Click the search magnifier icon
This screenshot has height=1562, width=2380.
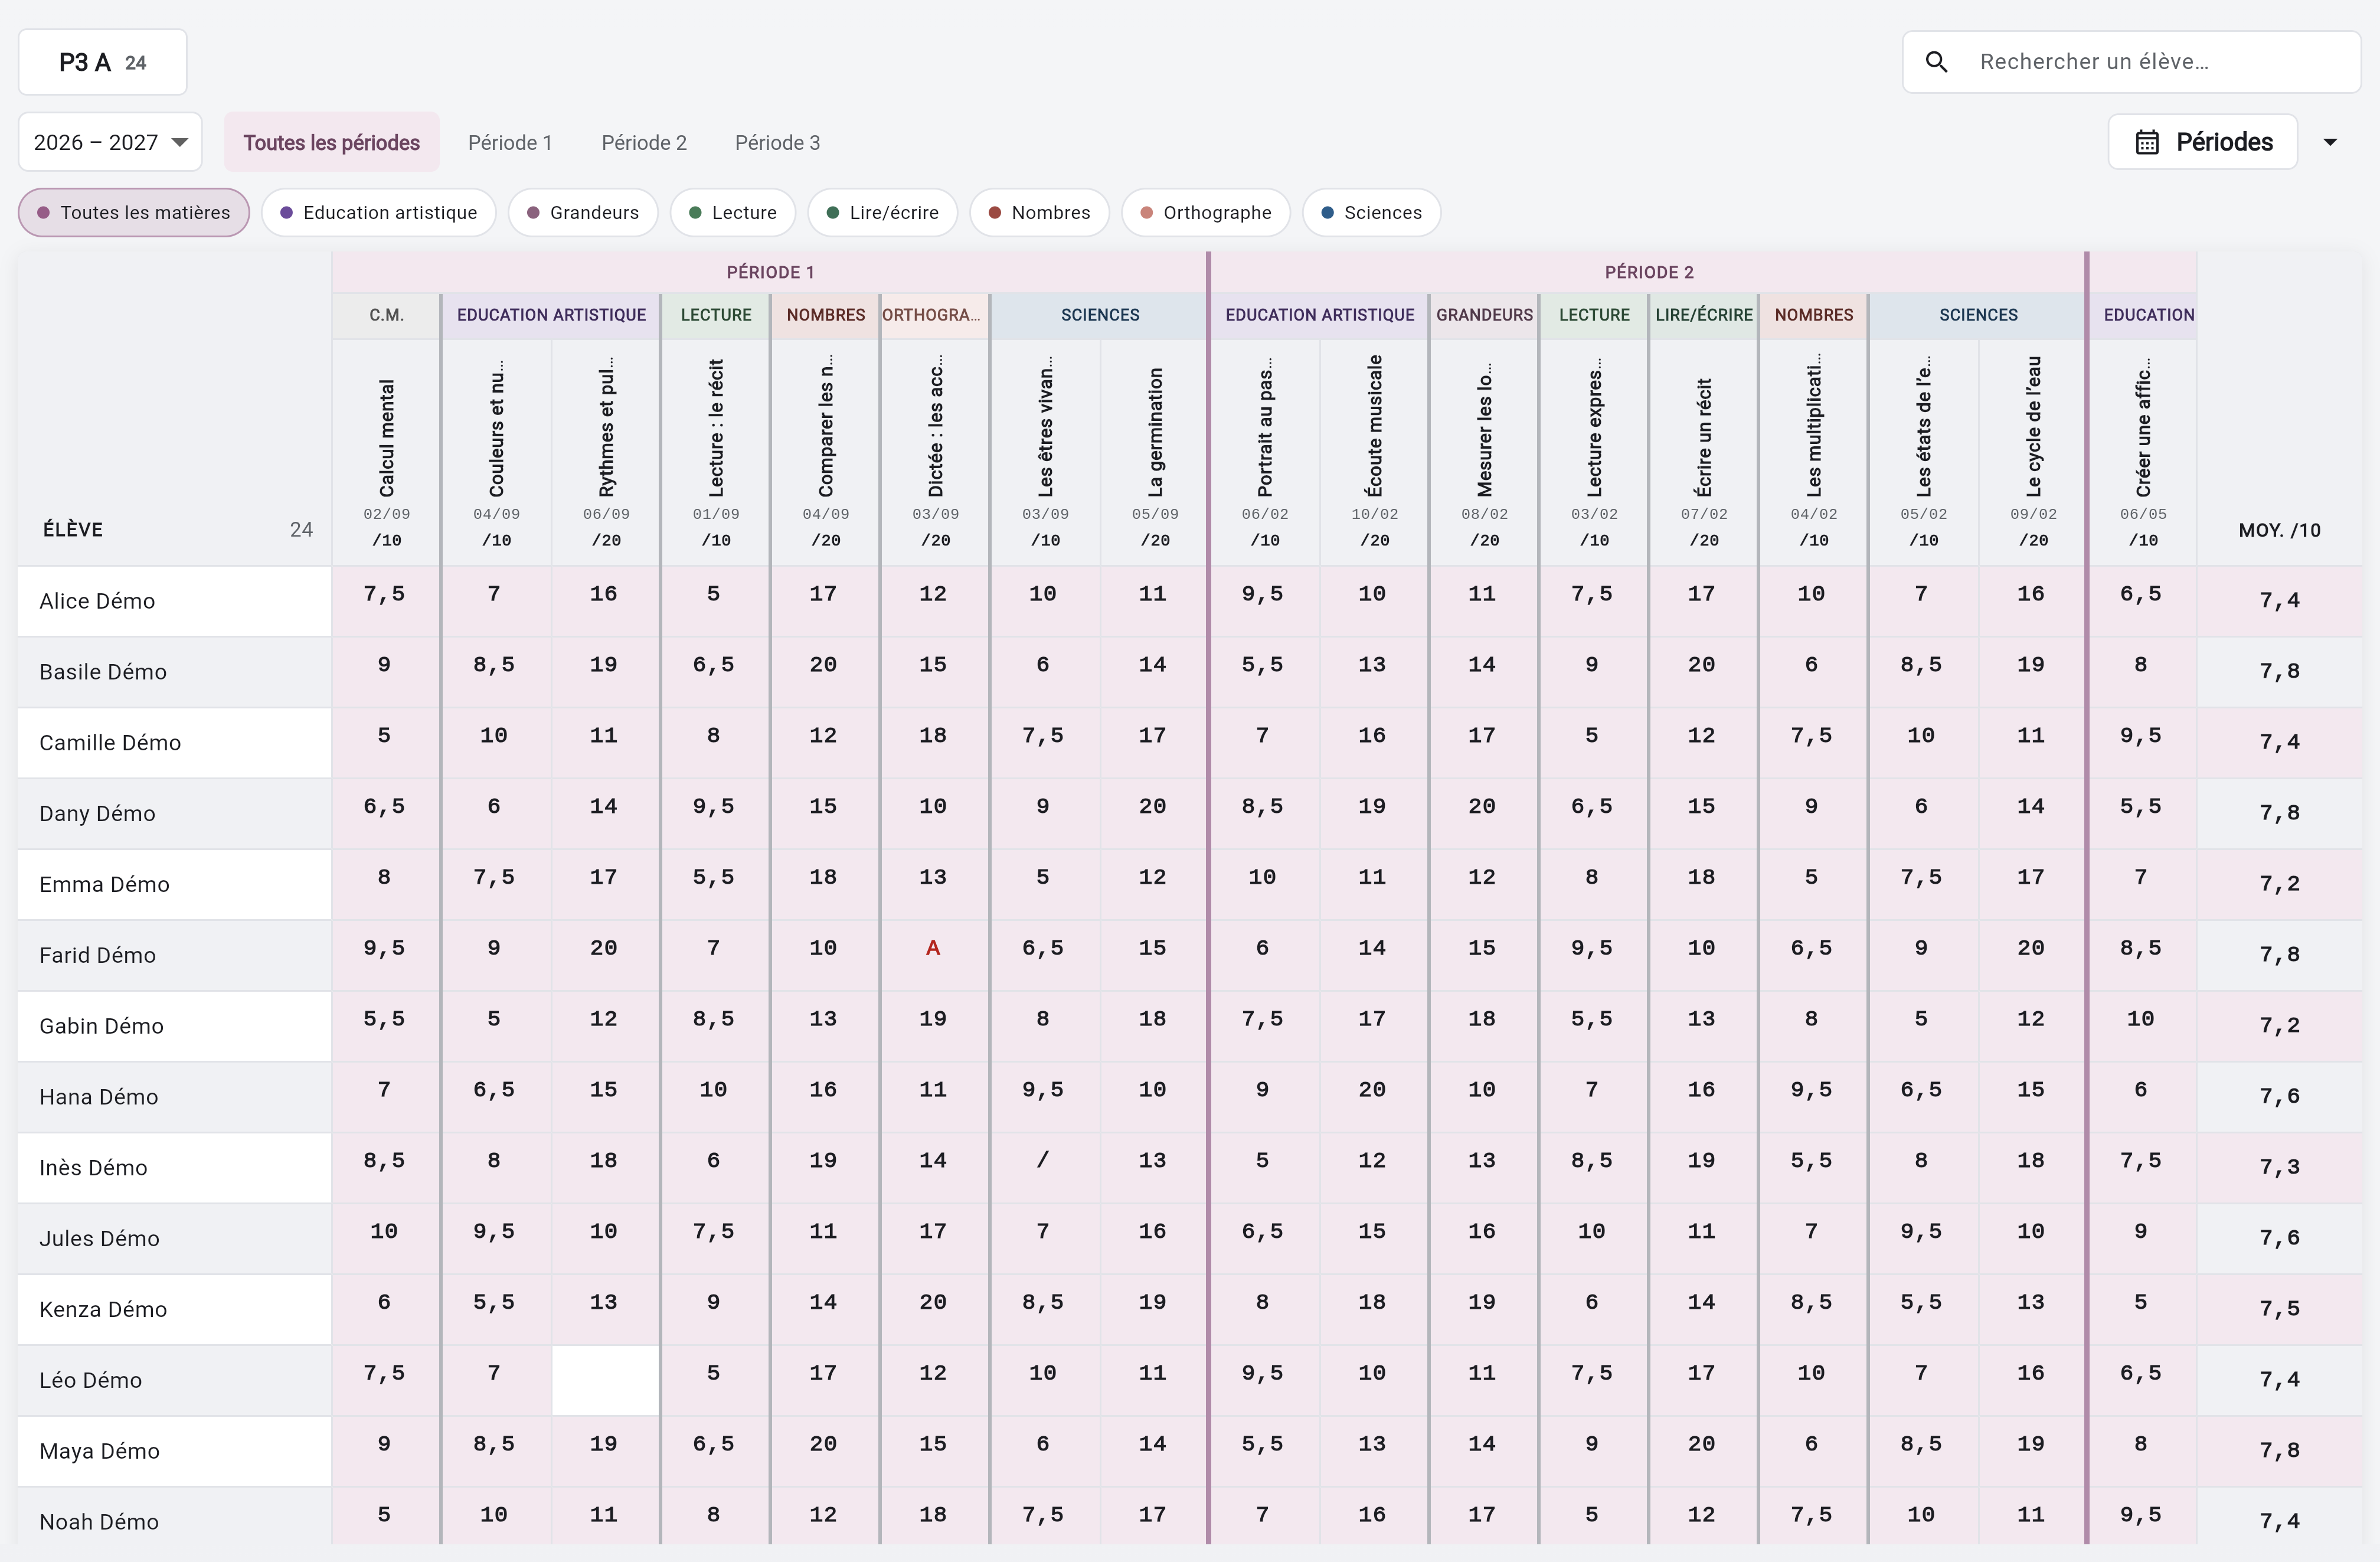(1936, 62)
